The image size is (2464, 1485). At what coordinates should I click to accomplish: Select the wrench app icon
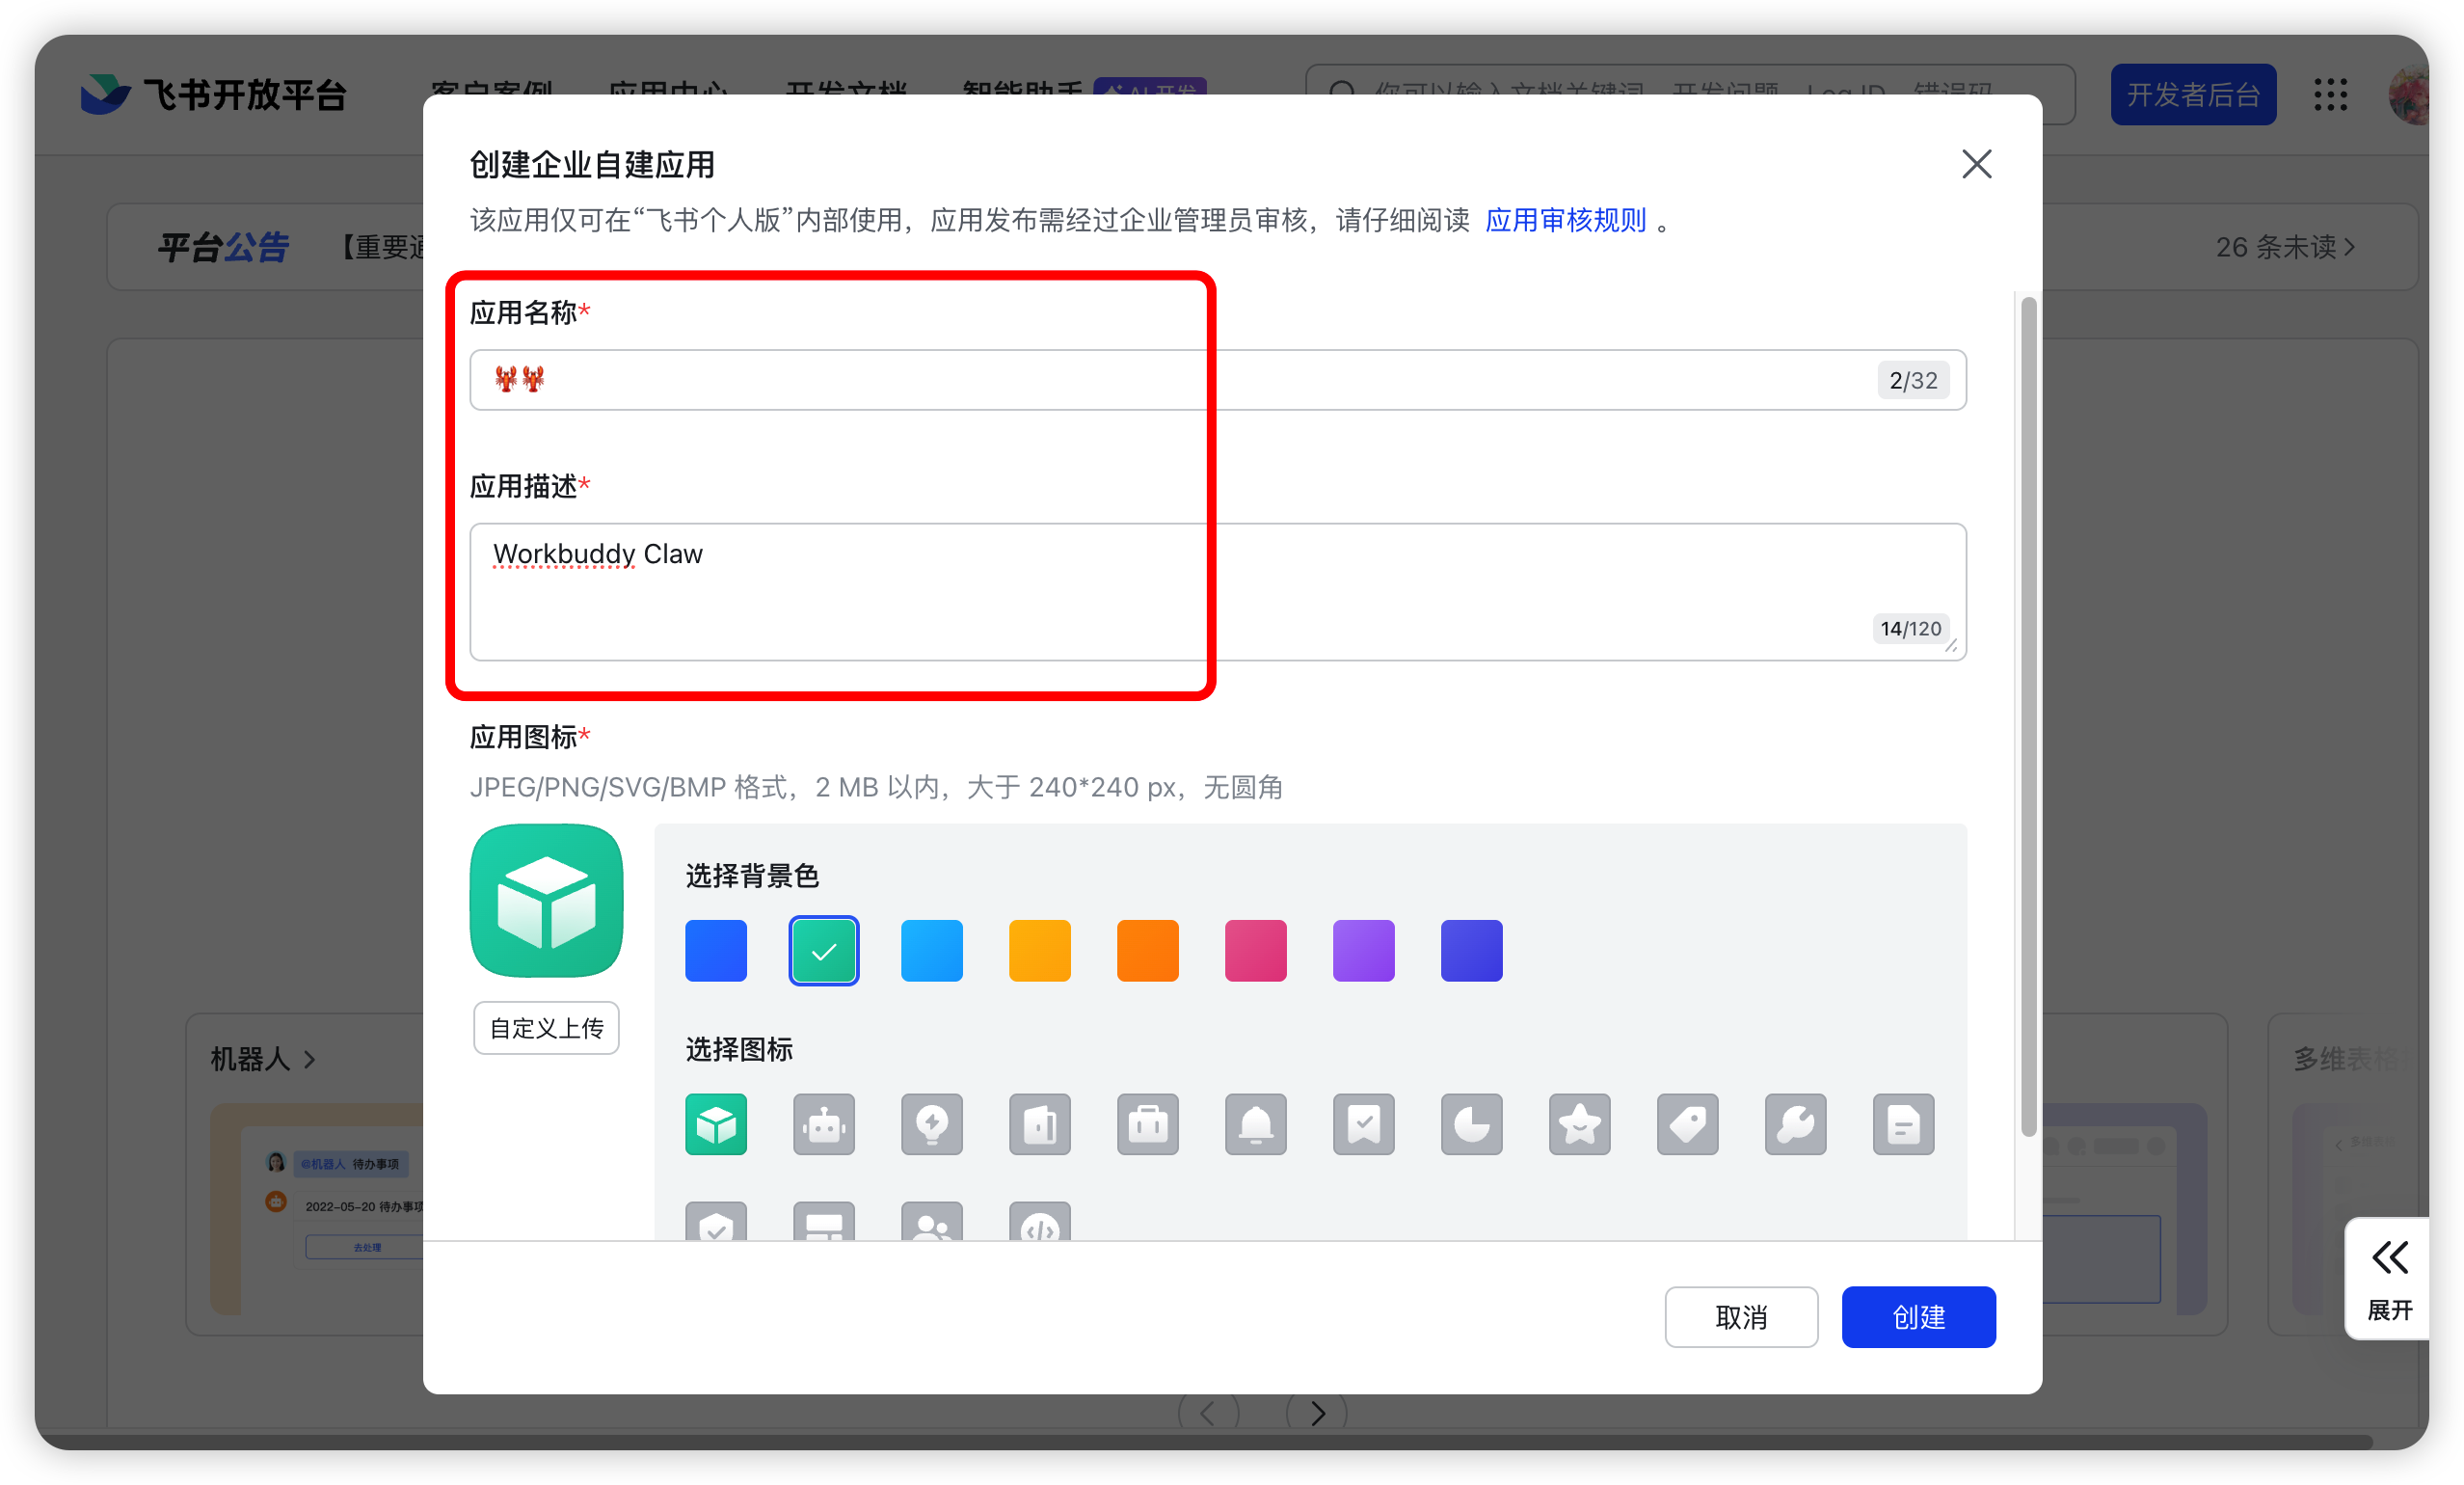(1795, 1124)
